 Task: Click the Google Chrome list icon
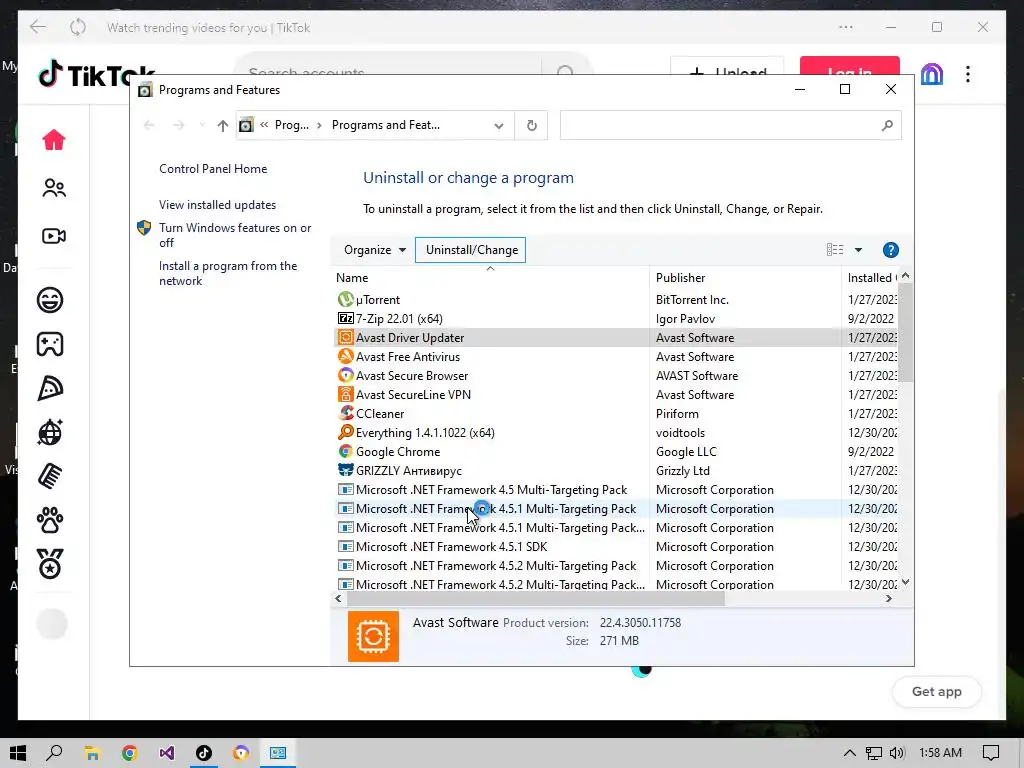(x=345, y=451)
